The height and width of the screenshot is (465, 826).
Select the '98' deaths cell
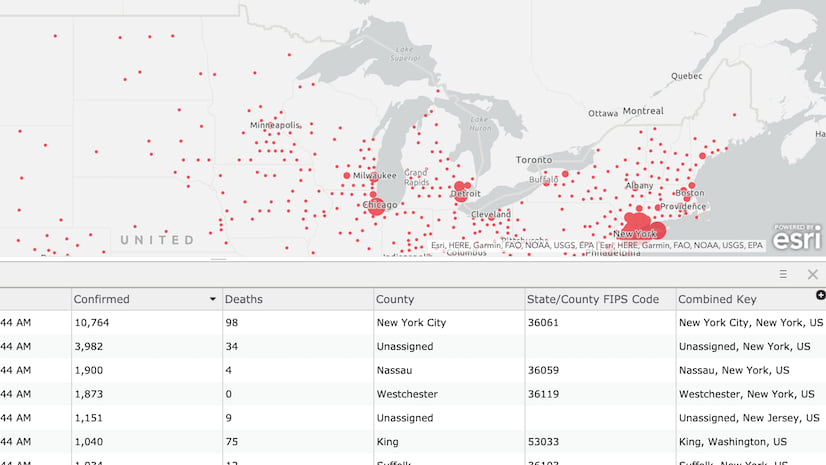(298, 322)
